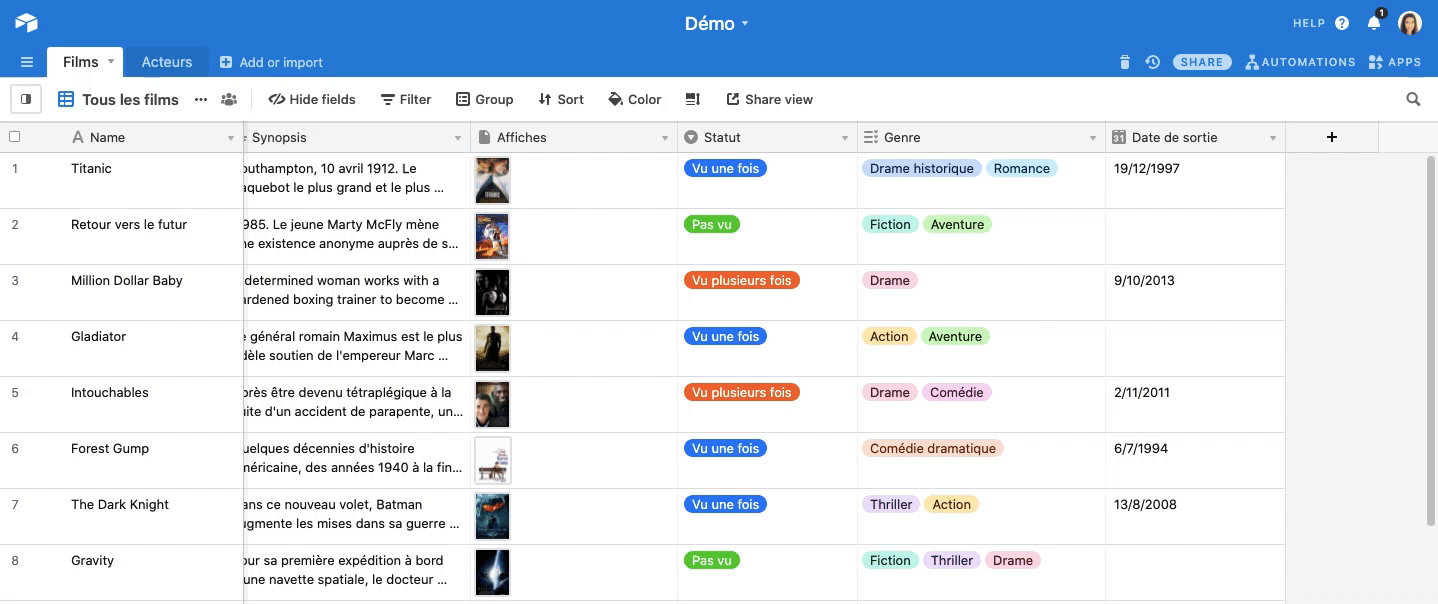The height and width of the screenshot is (604, 1438).
Task: Click The Dark Knight poster thumbnail
Action: point(493,517)
